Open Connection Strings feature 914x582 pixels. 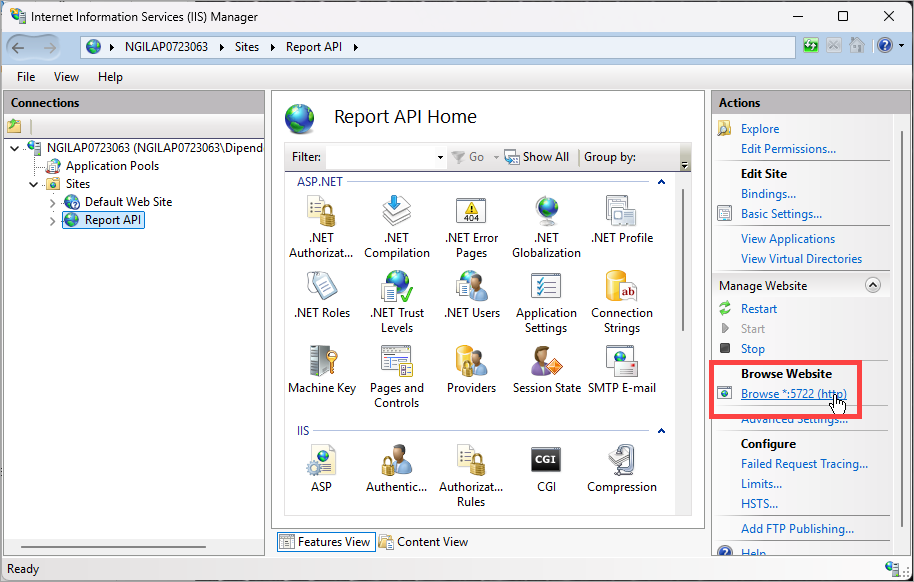tap(622, 301)
